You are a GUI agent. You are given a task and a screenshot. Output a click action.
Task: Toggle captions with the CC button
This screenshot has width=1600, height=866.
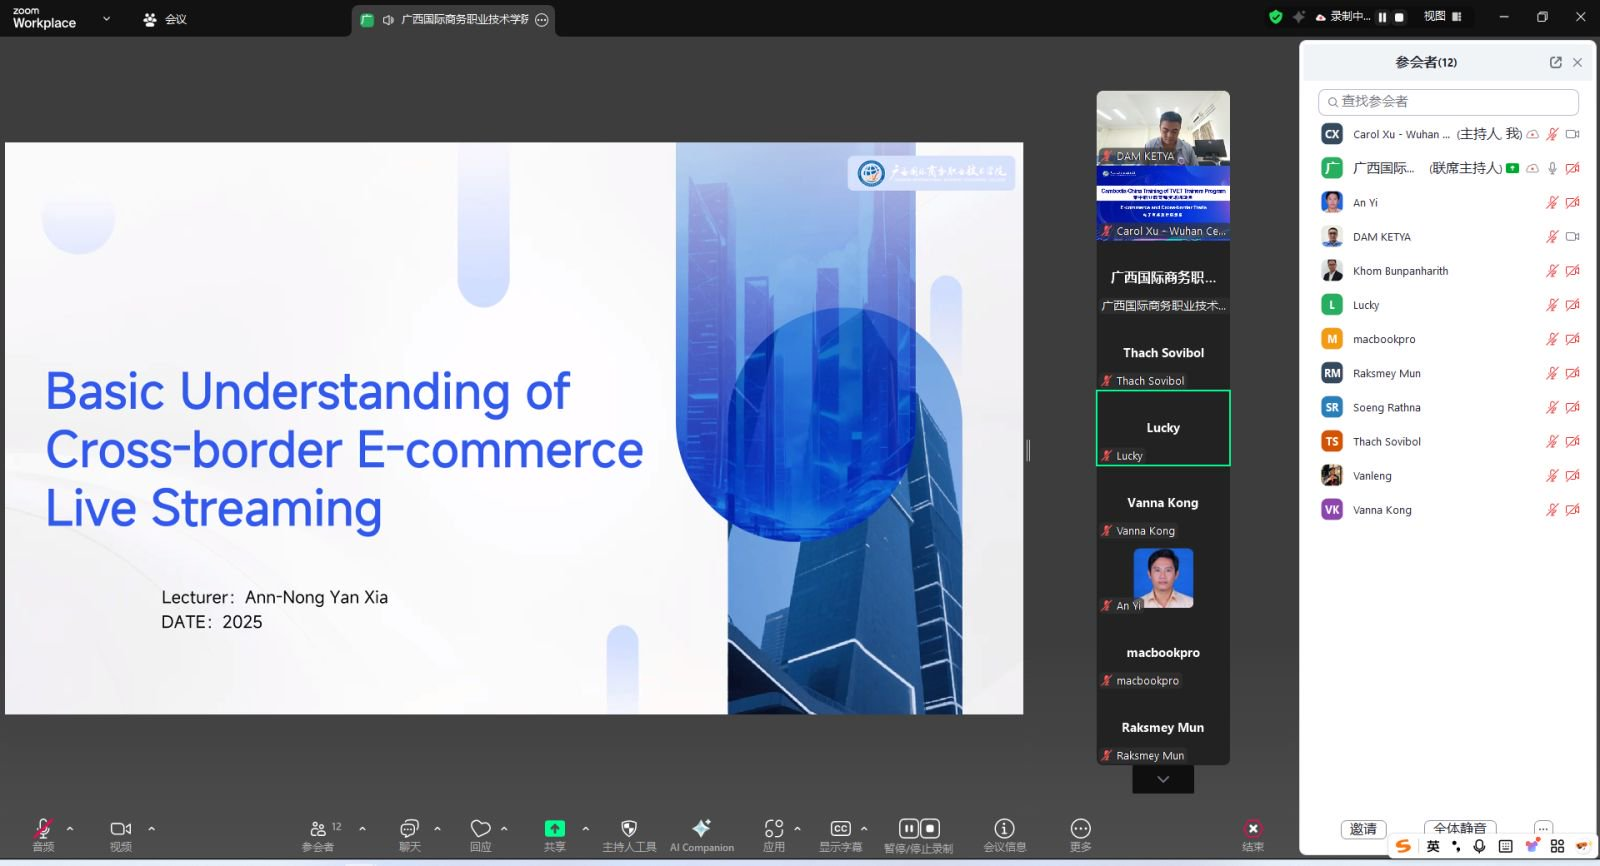coord(841,829)
